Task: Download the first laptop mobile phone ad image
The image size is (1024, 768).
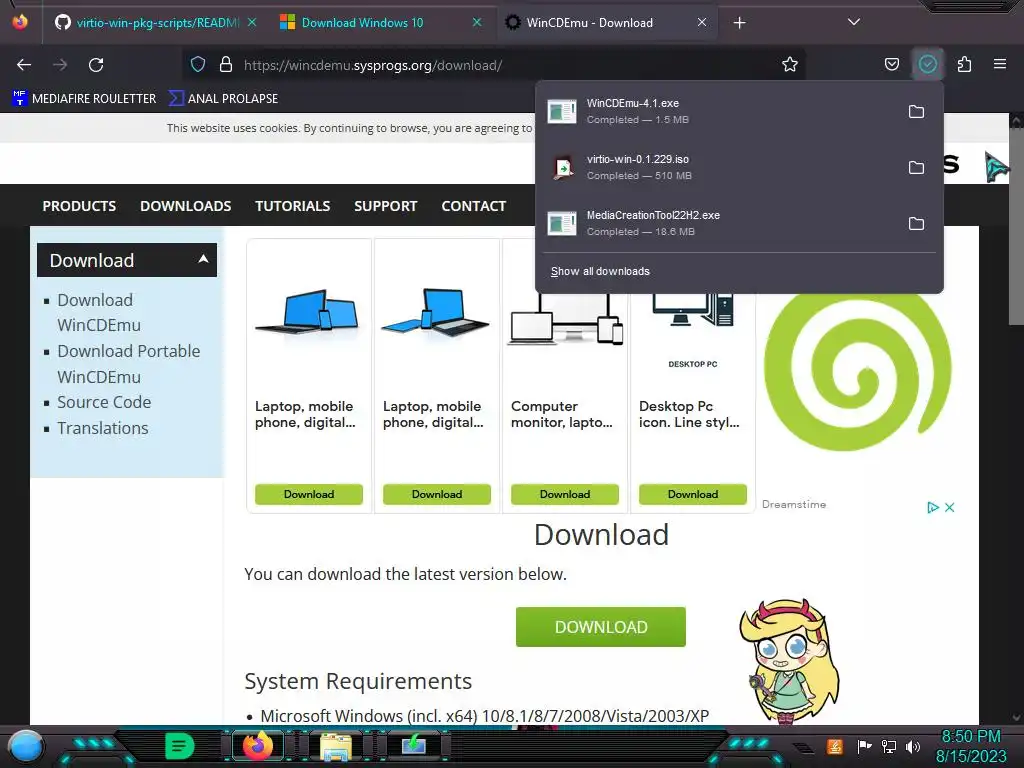Action: tap(309, 494)
